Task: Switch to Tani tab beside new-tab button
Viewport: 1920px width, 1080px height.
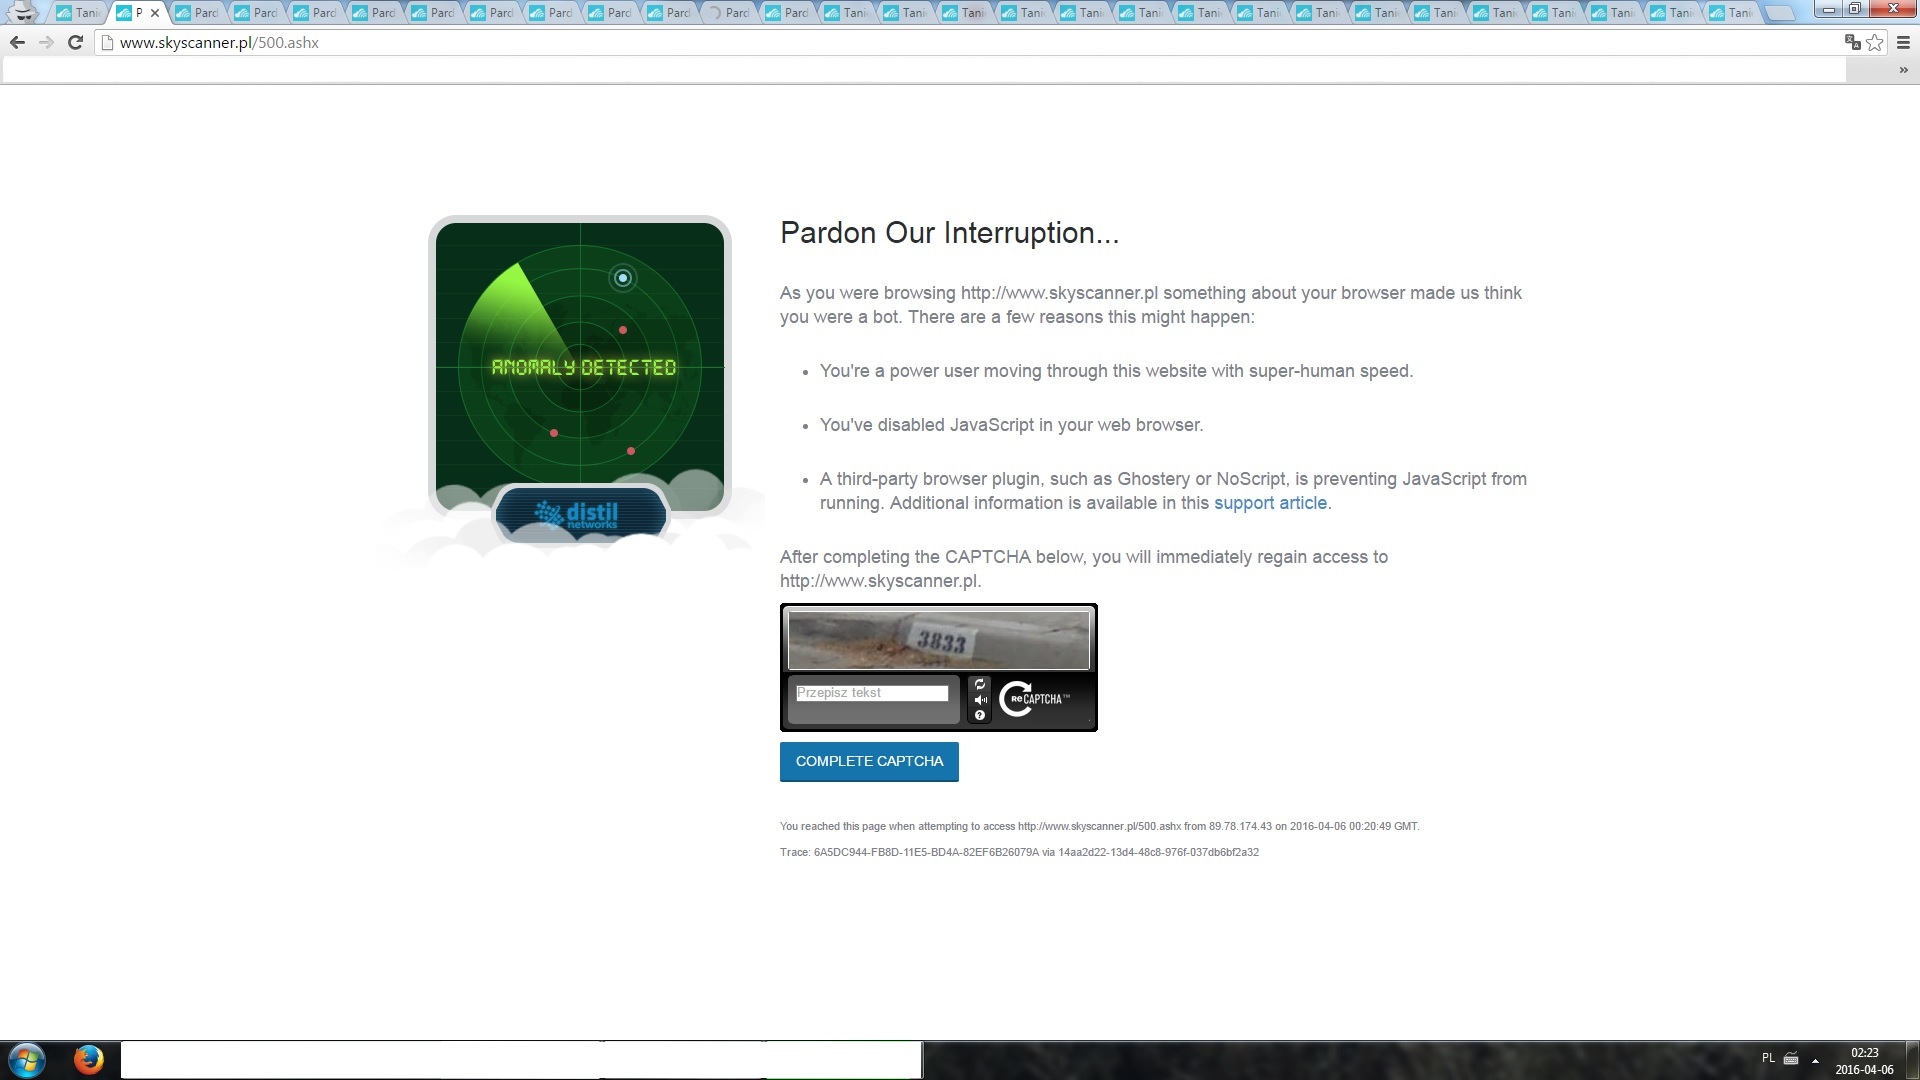Action: [1733, 13]
